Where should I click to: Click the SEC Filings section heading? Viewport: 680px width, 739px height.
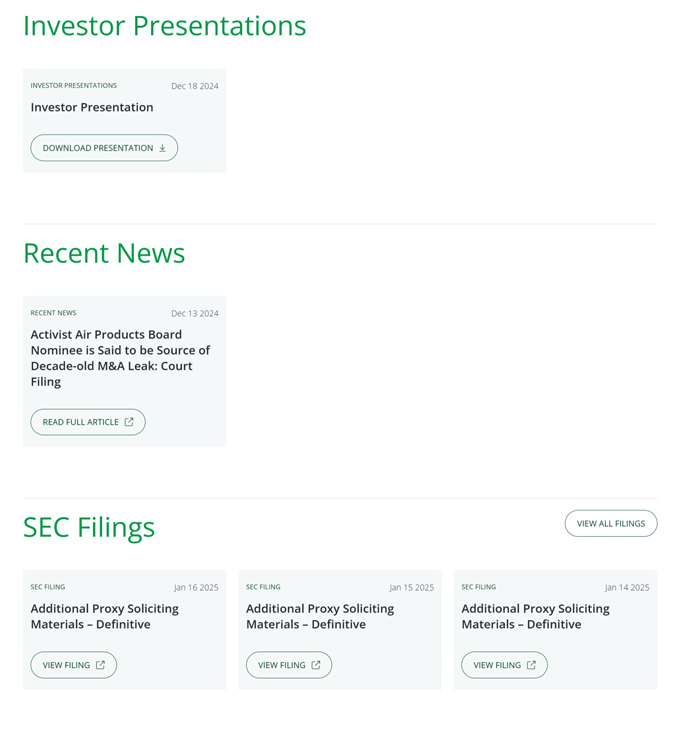[x=89, y=527]
